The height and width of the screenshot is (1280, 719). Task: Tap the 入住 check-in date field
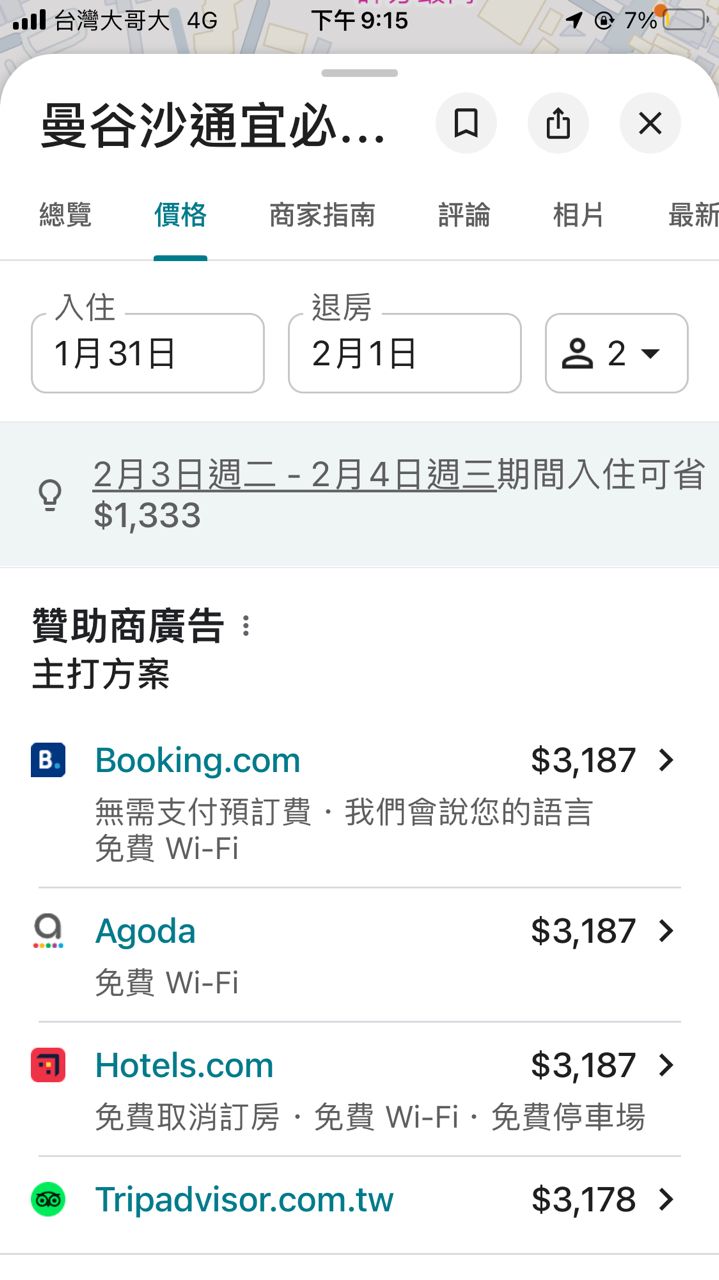point(148,354)
